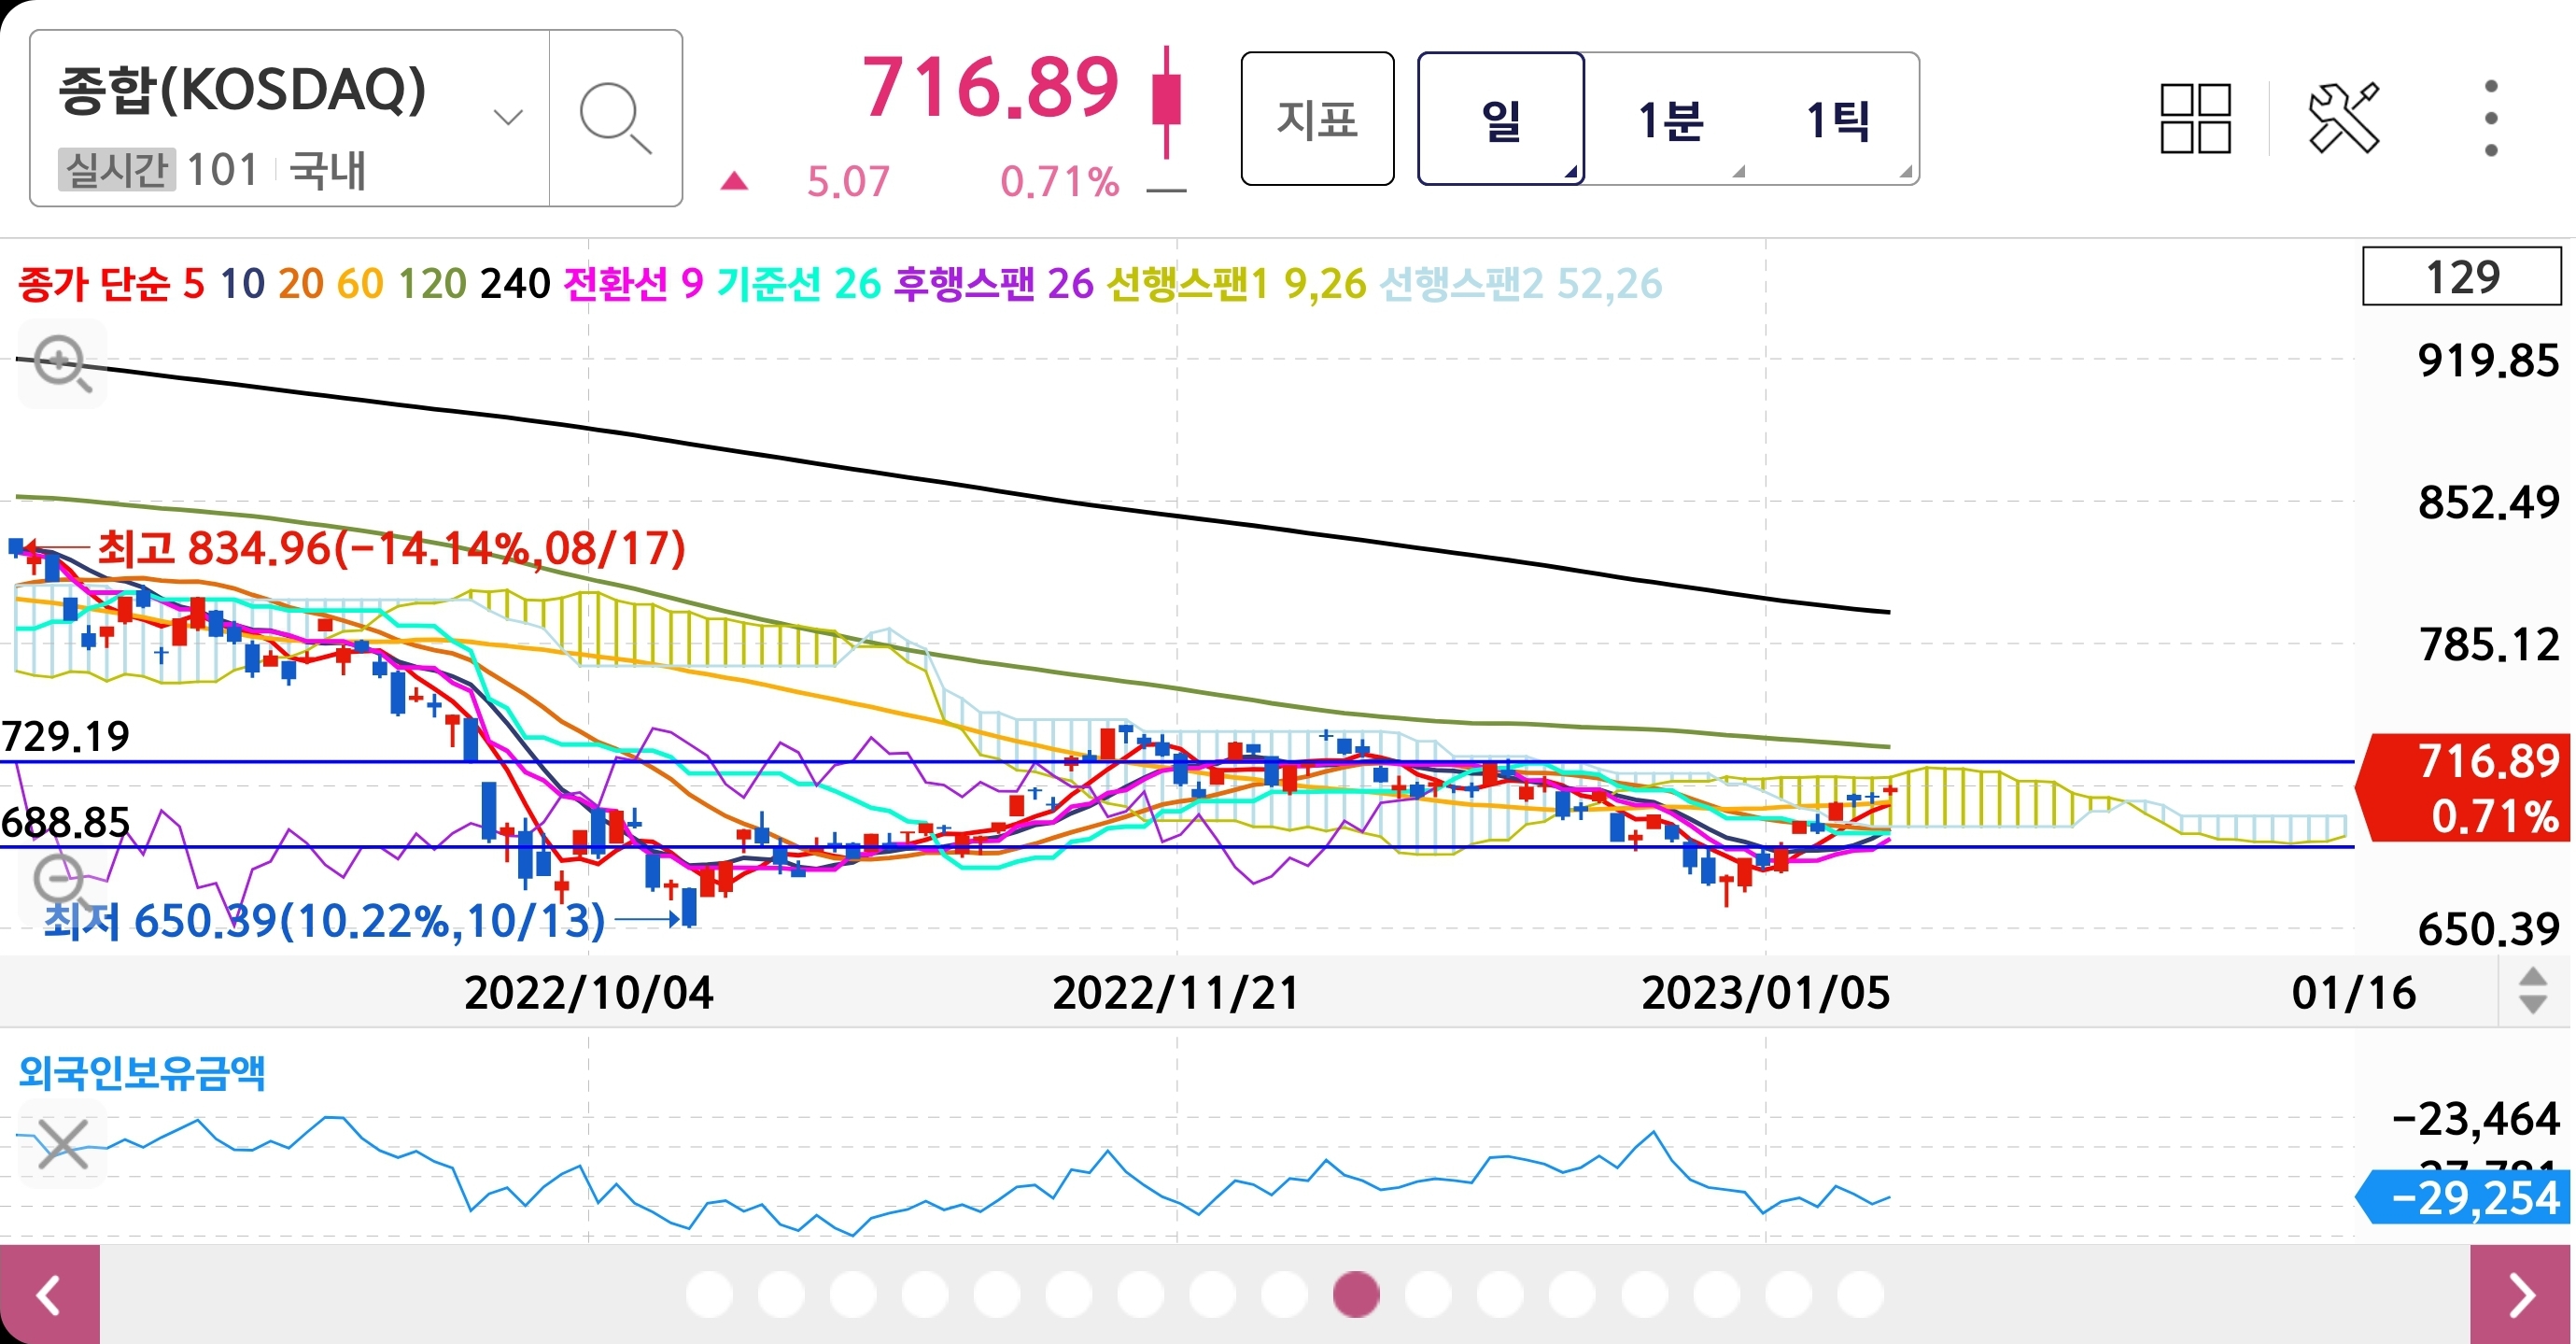Select the last page indicator dot
Image resolution: width=2576 pixels, height=1344 pixels.
click(x=1860, y=1294)
